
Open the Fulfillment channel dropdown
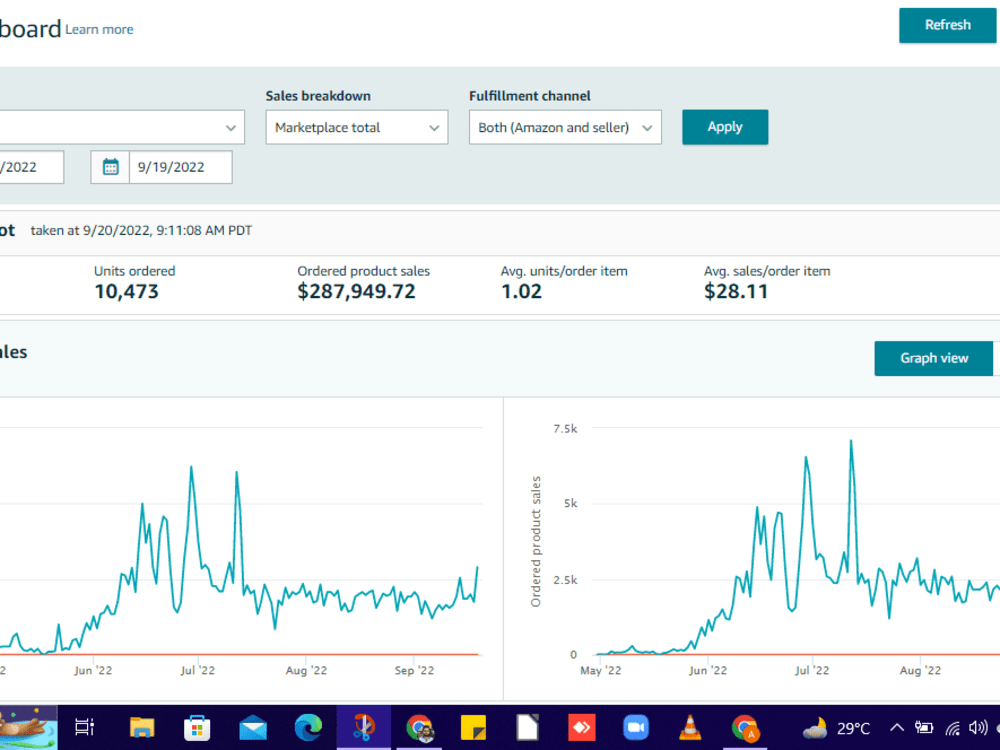pyautogui.click(x=565, y=128)
